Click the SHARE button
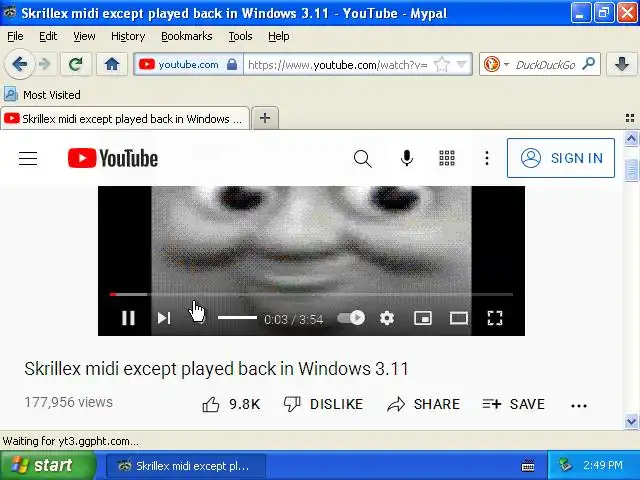Screen dimensions: 640x480 (423, 404)
